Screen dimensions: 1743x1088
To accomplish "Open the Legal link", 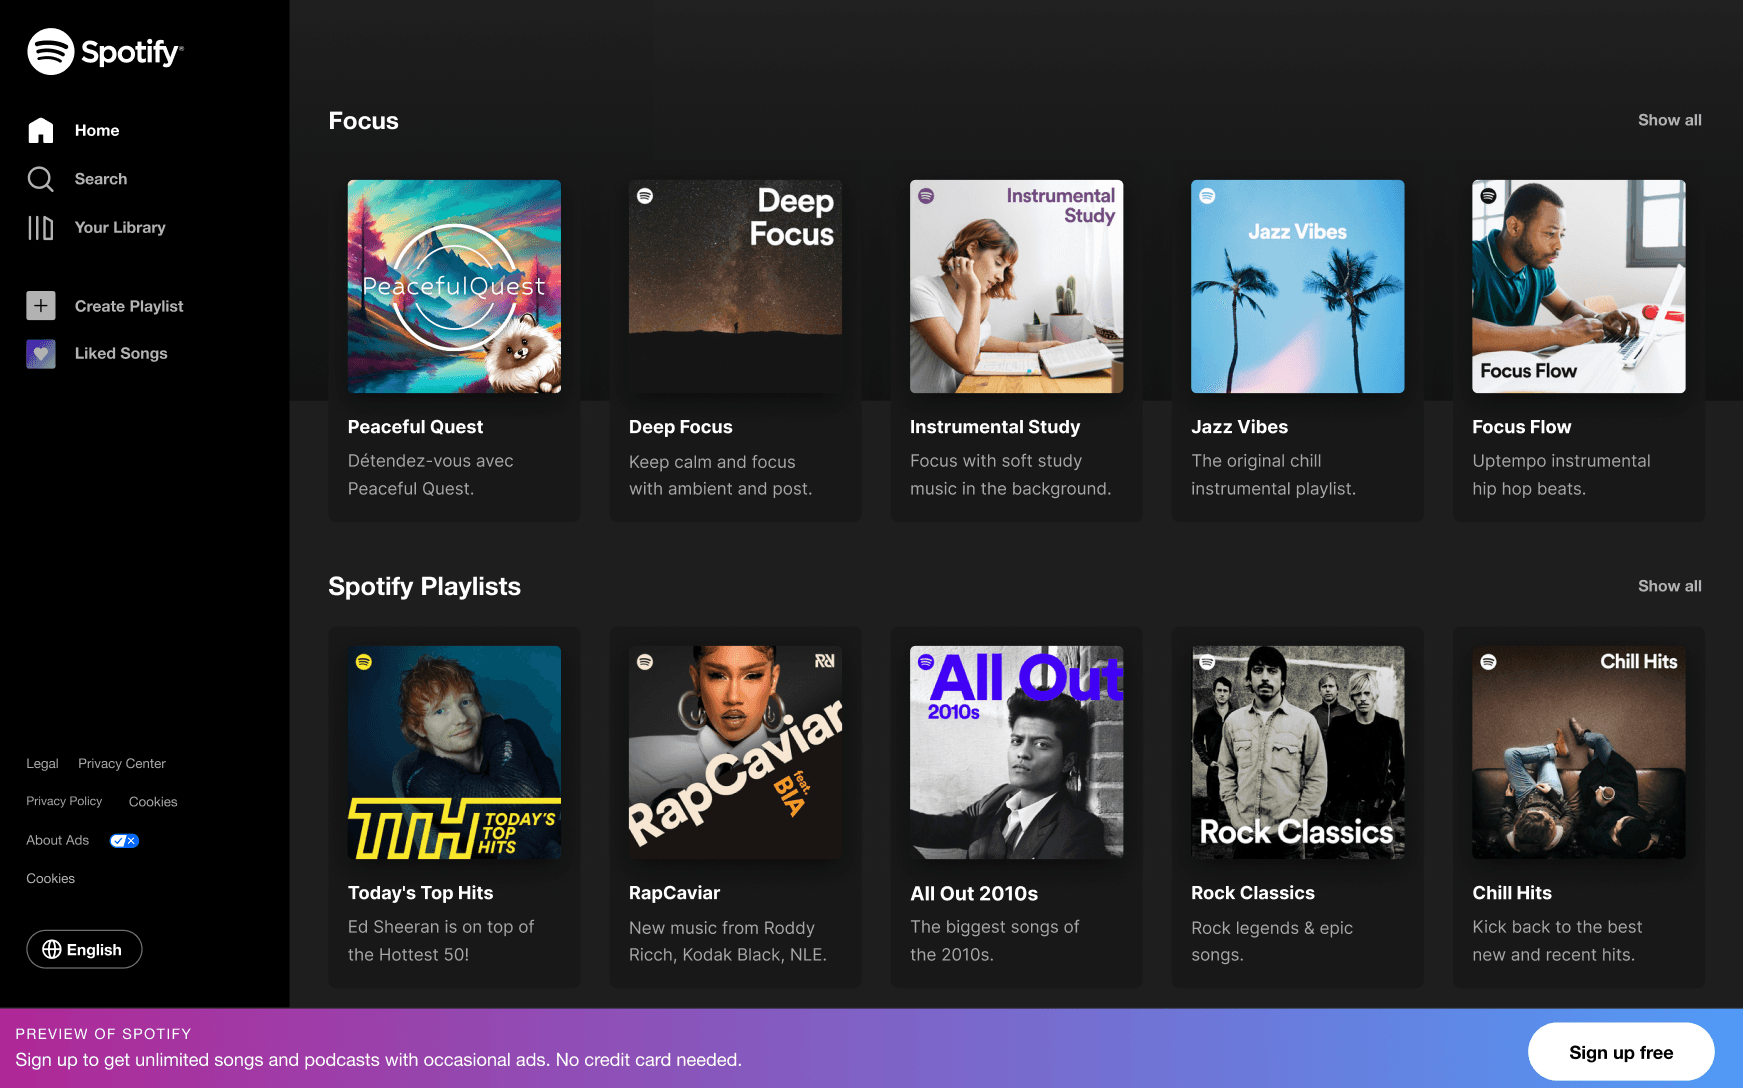I will (42, 764).
